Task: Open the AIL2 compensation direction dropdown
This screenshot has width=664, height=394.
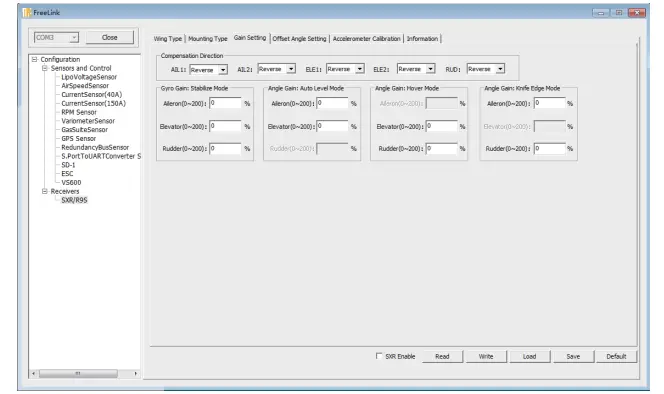Action: tap(277, 69)
